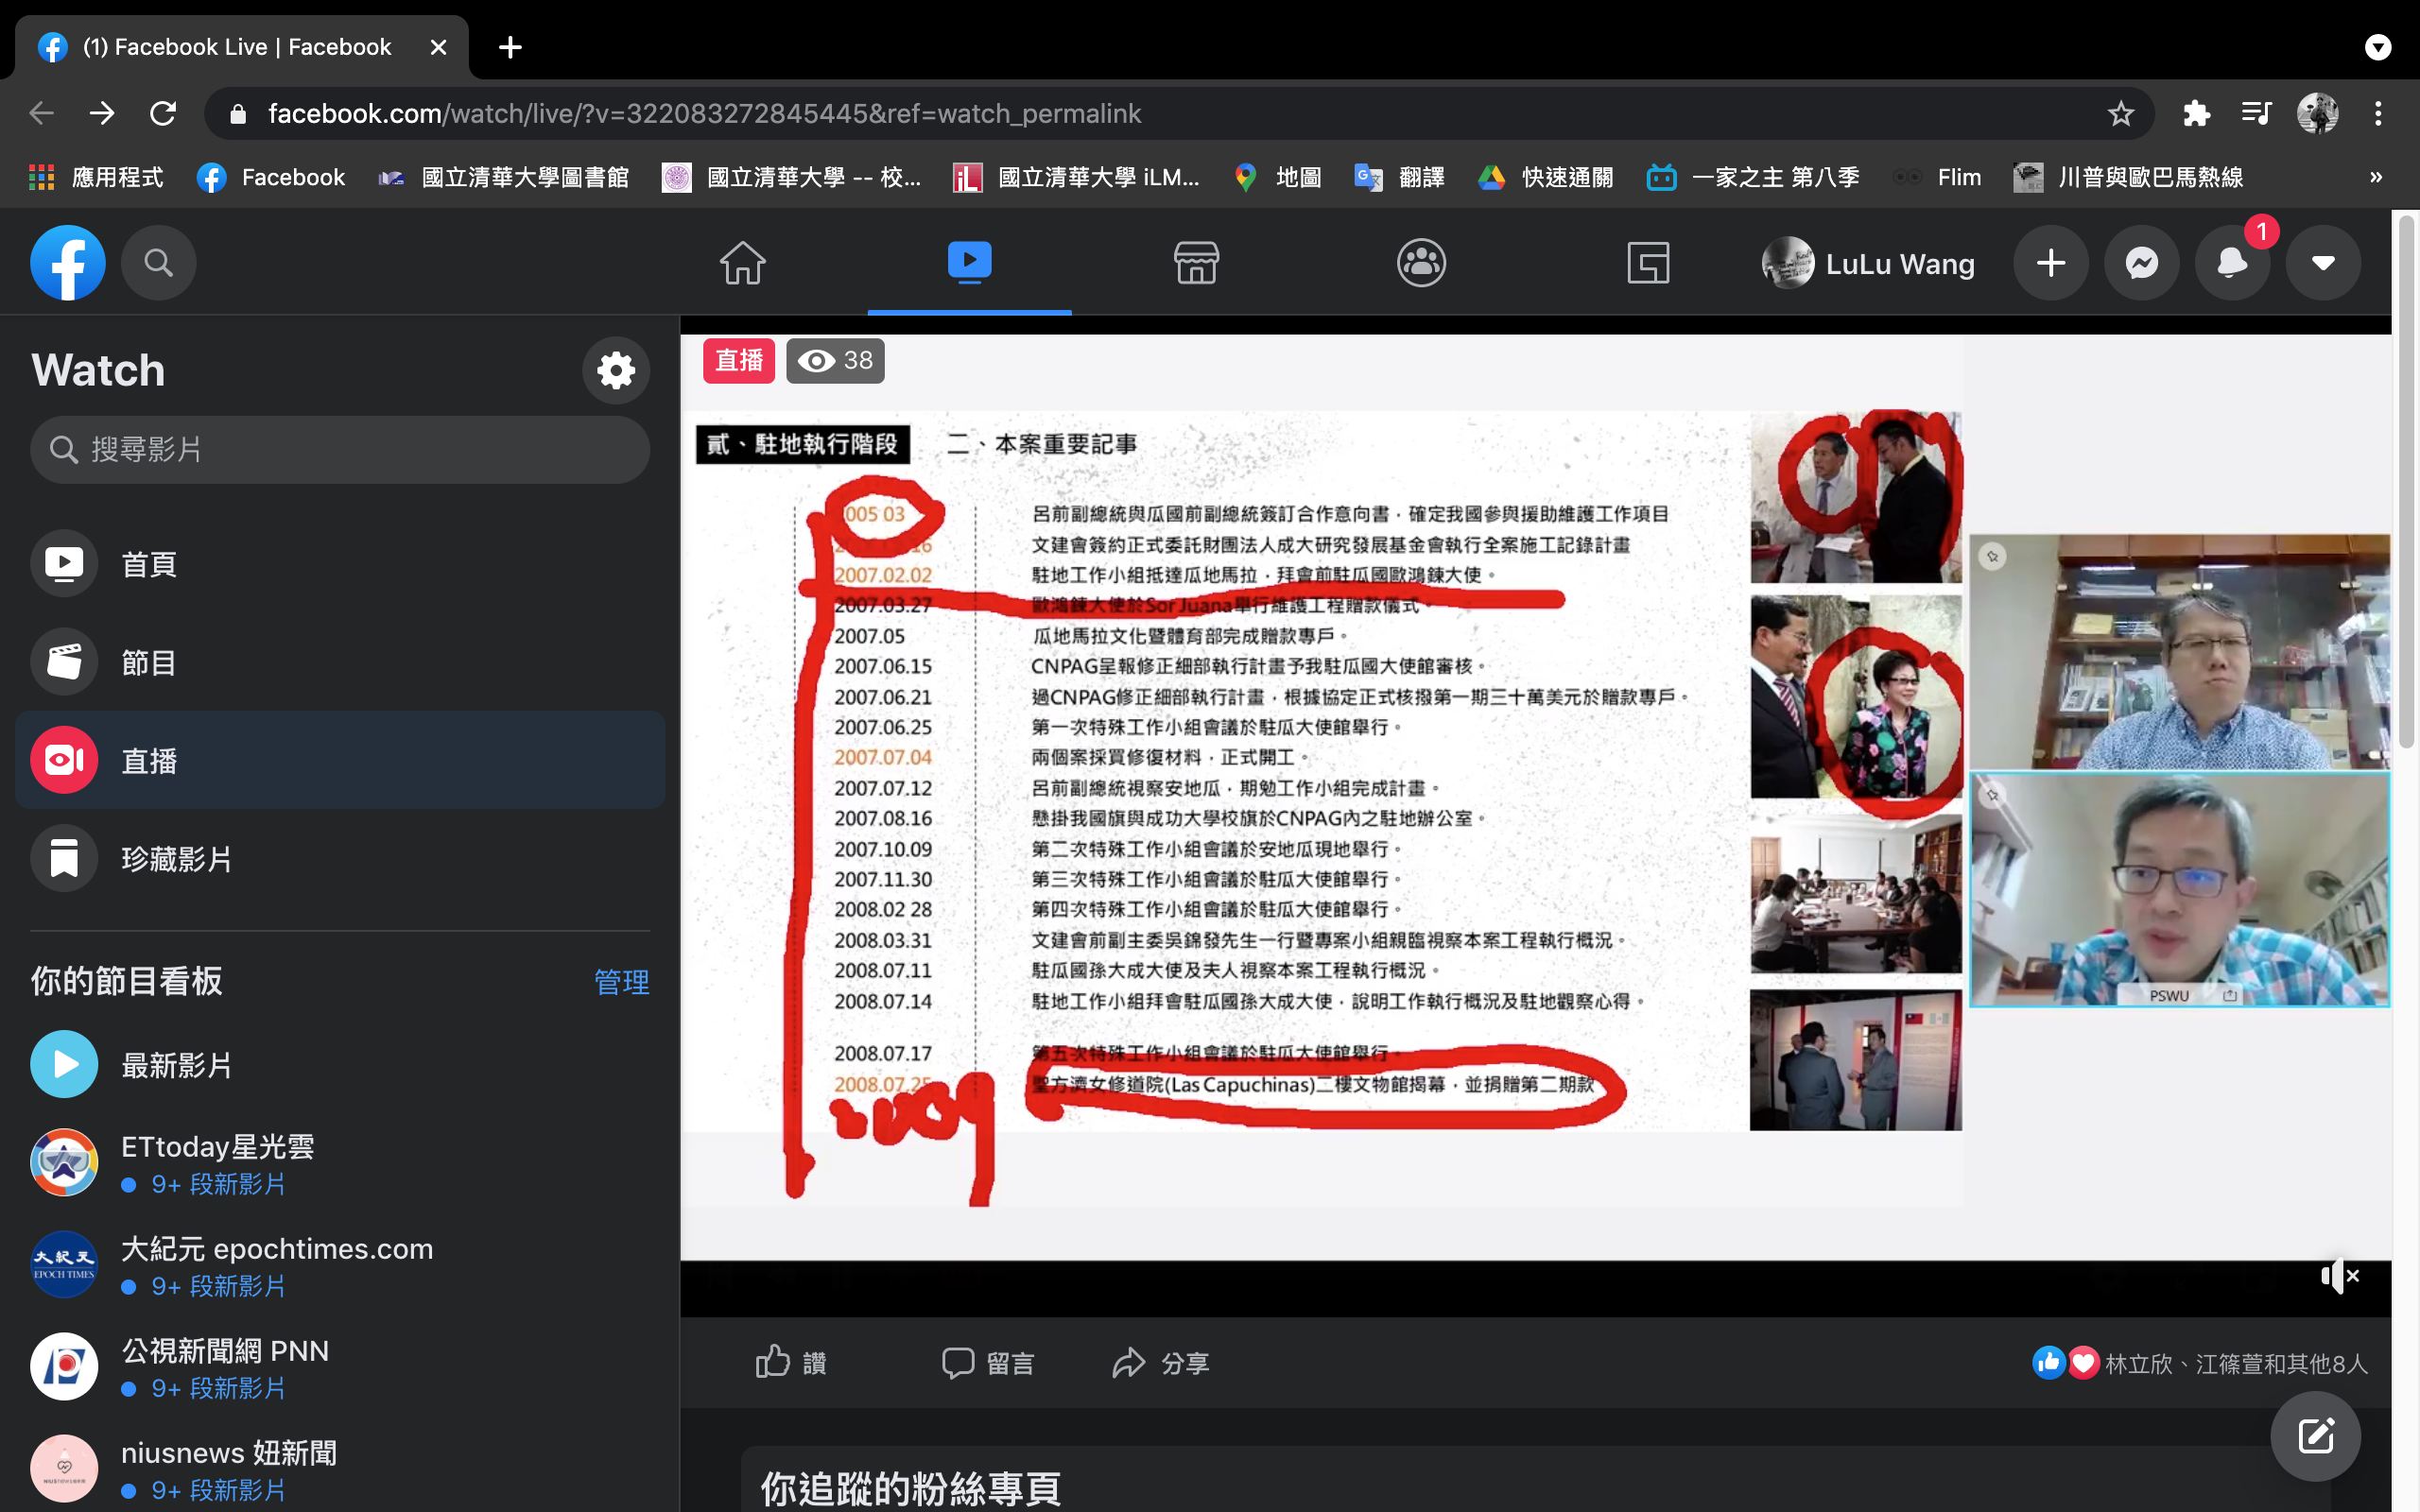
Task: Click the 分享 share button
Action: (1160, 1362)
